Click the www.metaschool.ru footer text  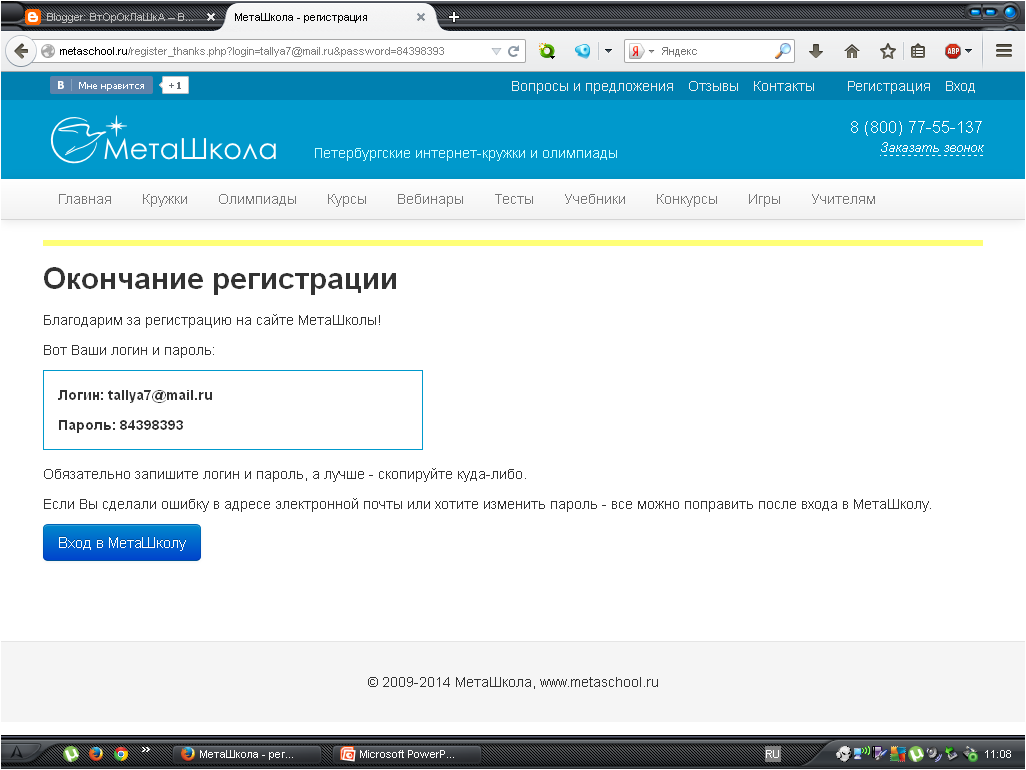(x=599, y=682)
